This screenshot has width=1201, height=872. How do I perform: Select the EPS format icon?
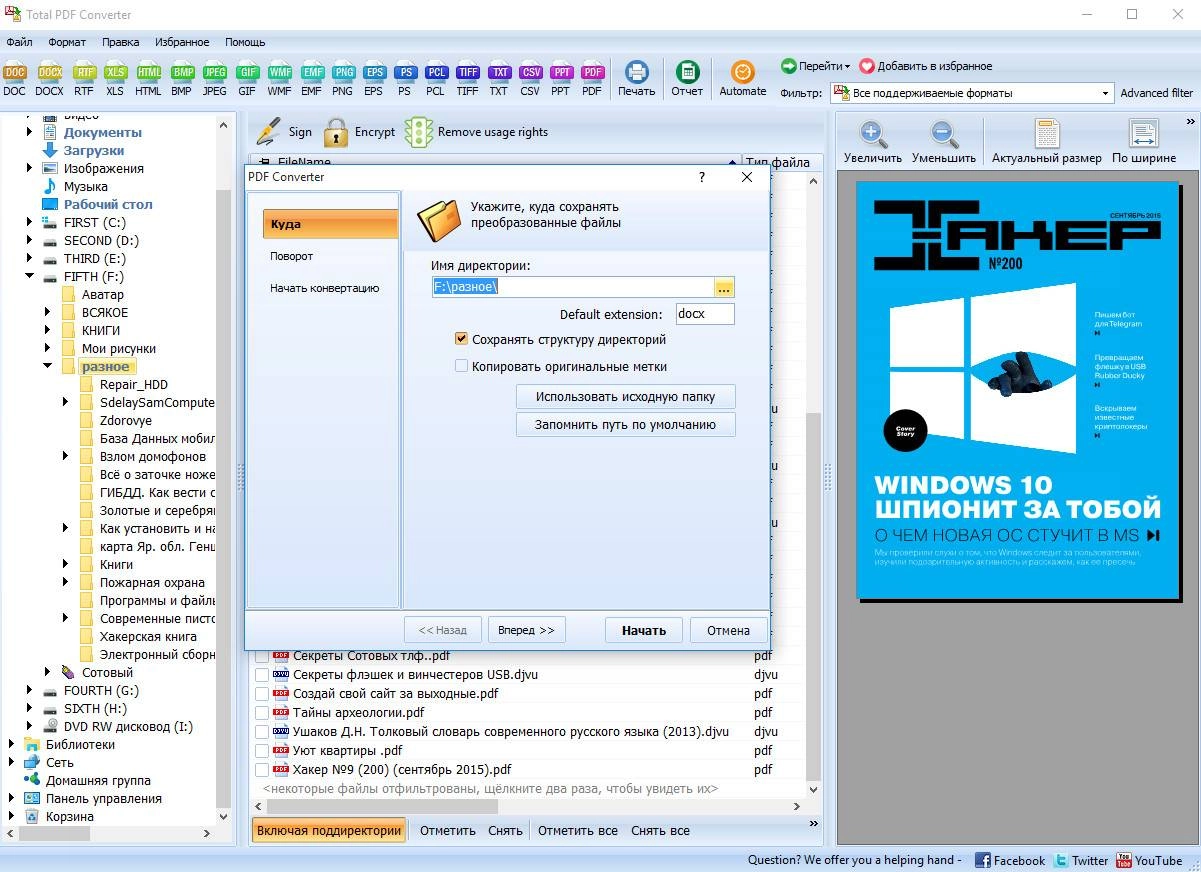pyautogui.click(x=373, y=78)
